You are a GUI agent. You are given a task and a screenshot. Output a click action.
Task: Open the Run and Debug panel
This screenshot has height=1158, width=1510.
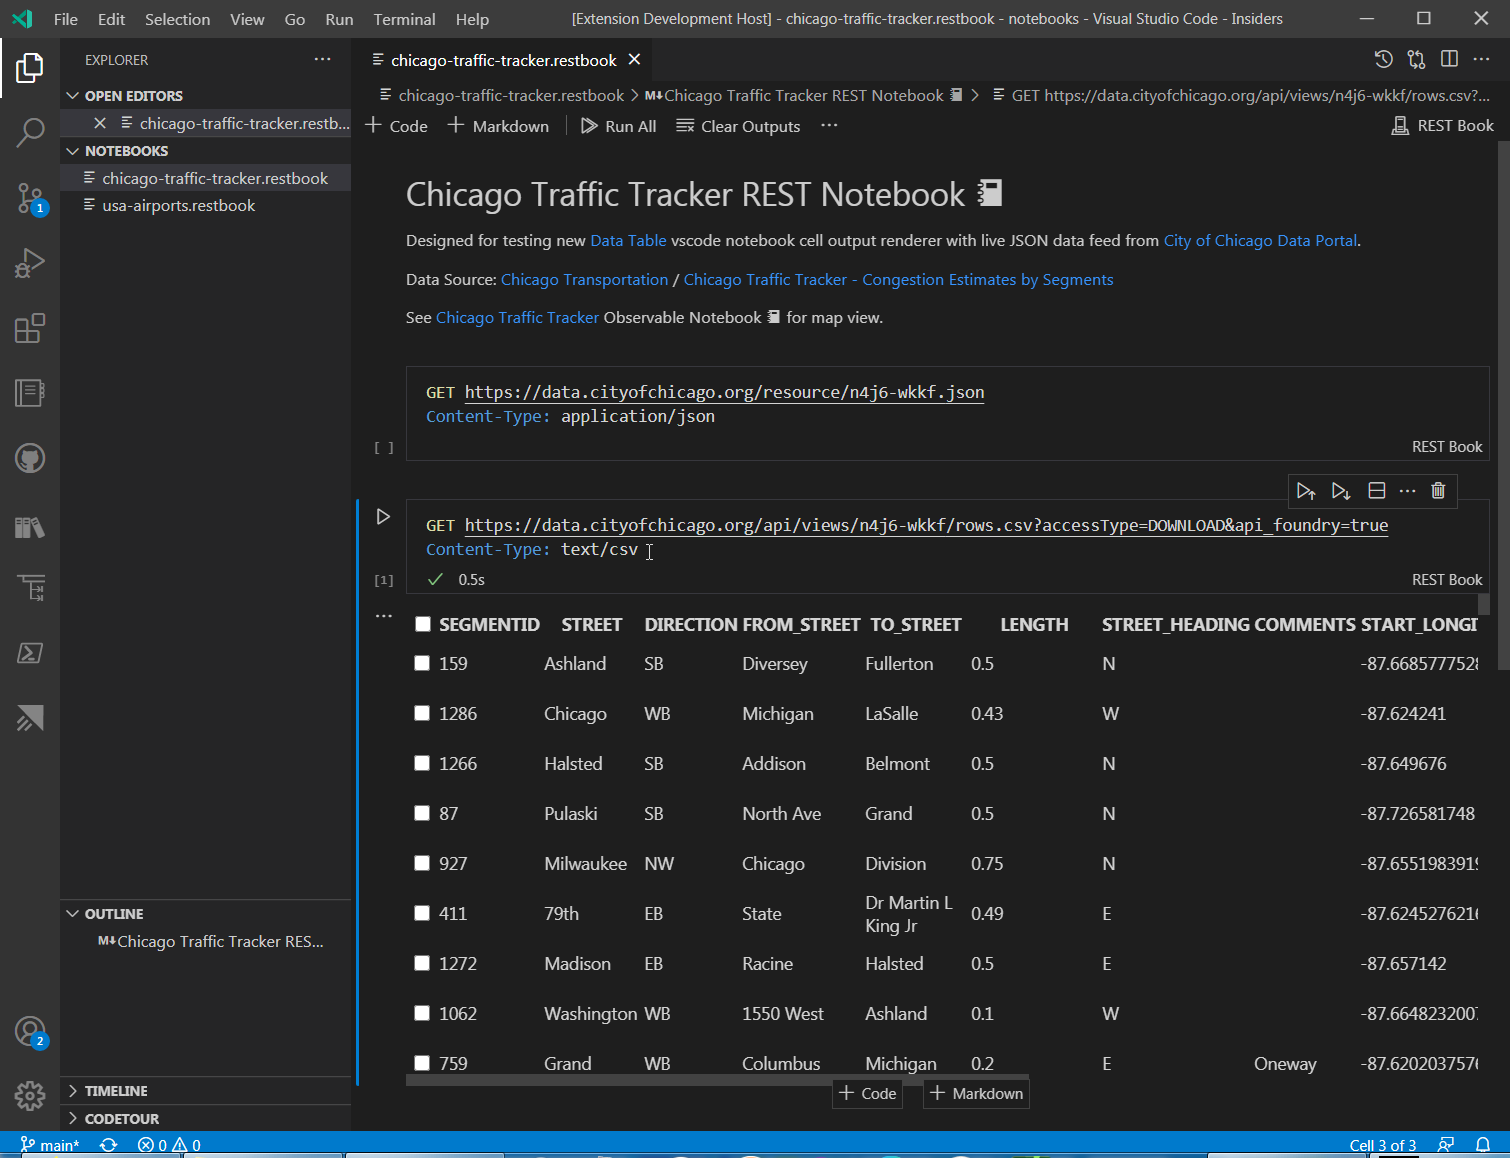pyautogui.click(x=30, y=263)
